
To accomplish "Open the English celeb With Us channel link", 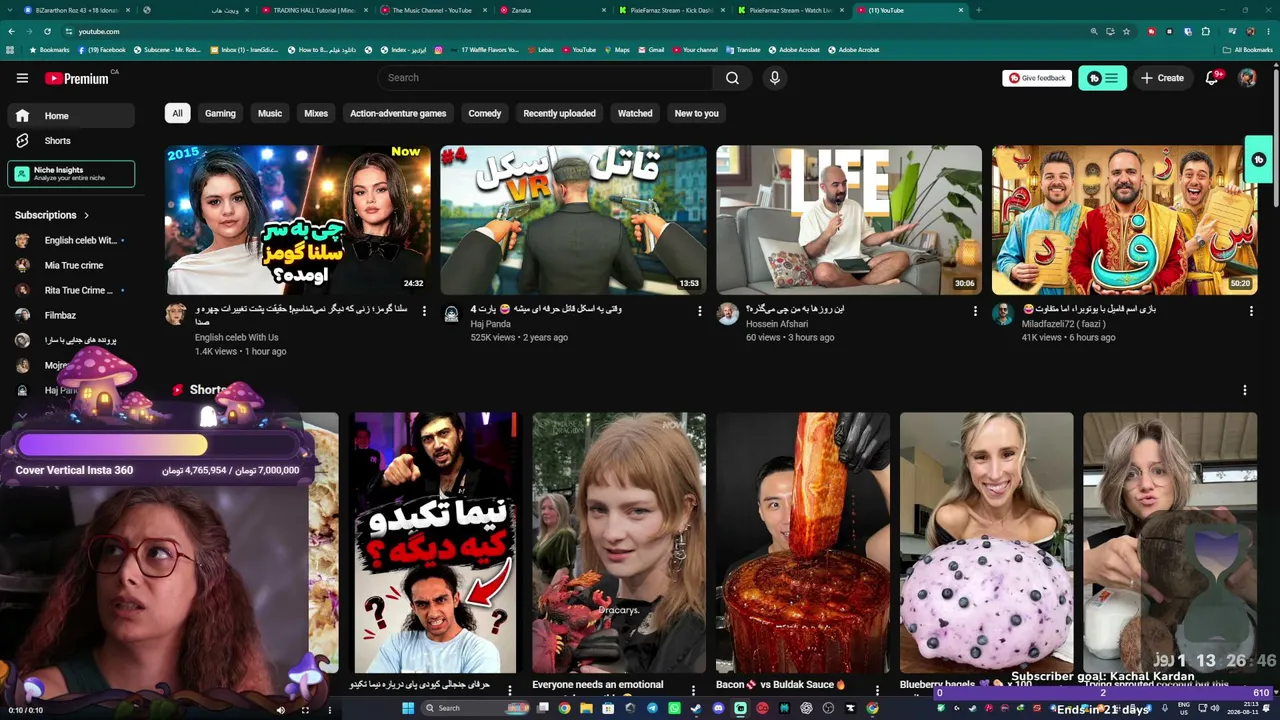I will coord(237,338).
